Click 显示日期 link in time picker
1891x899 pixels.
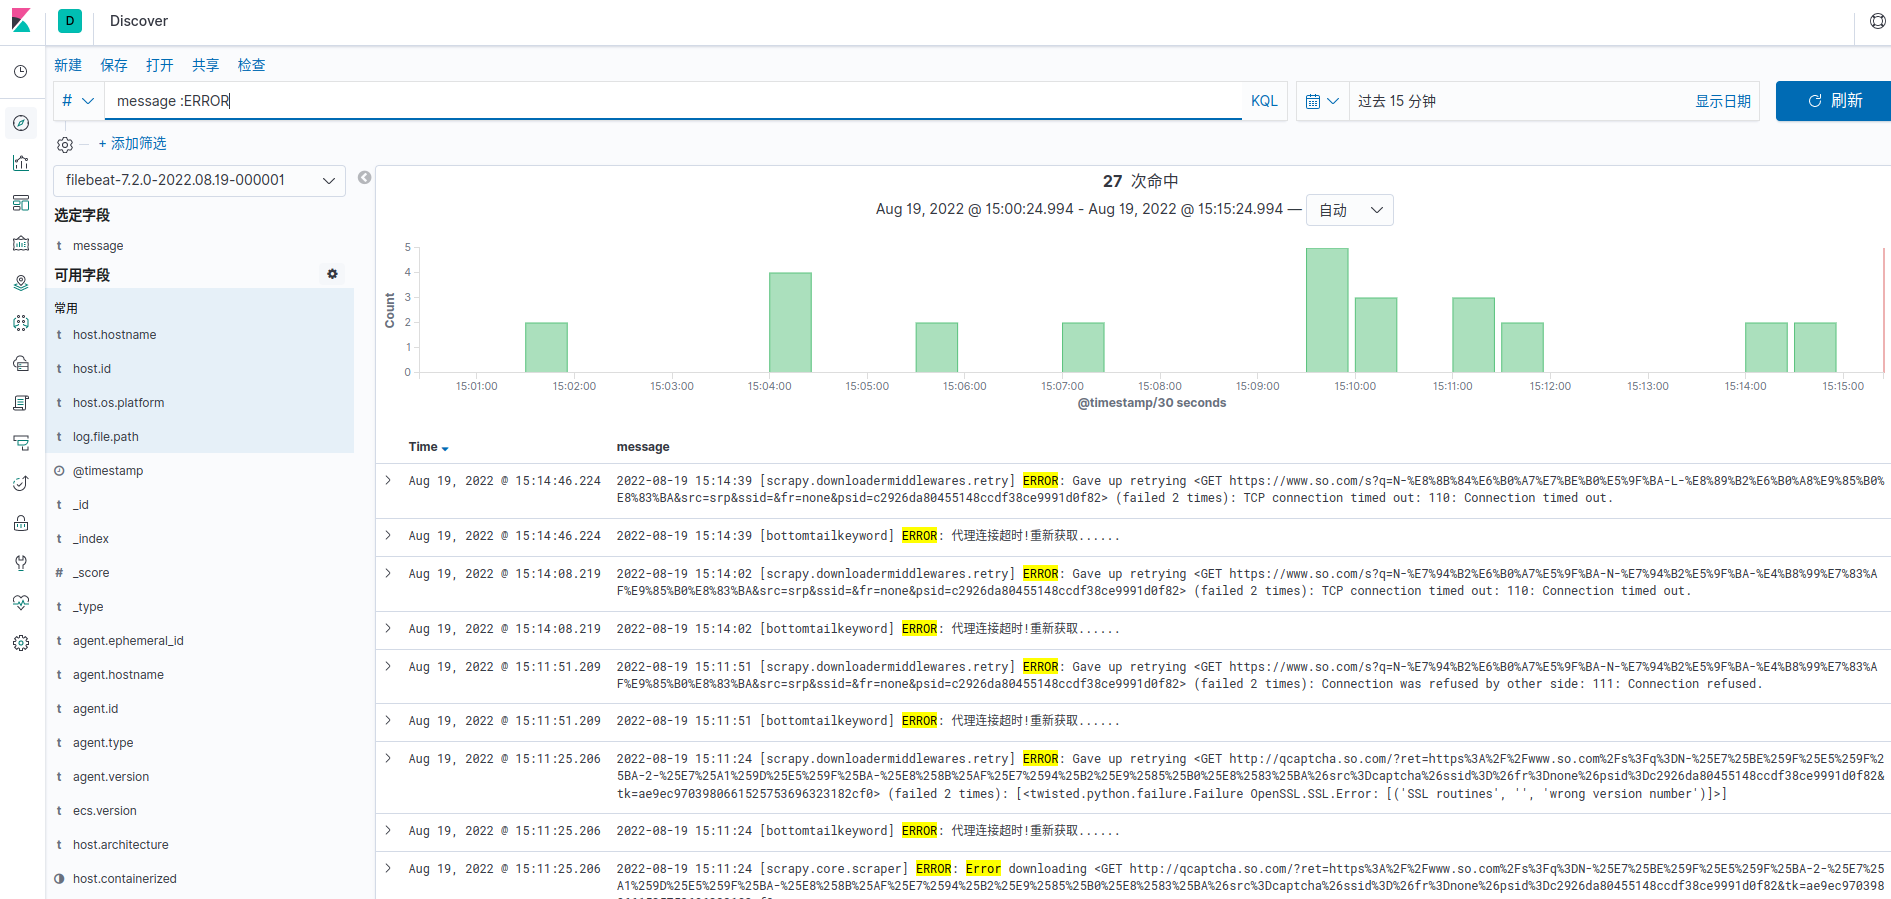tap(1723, 101)
